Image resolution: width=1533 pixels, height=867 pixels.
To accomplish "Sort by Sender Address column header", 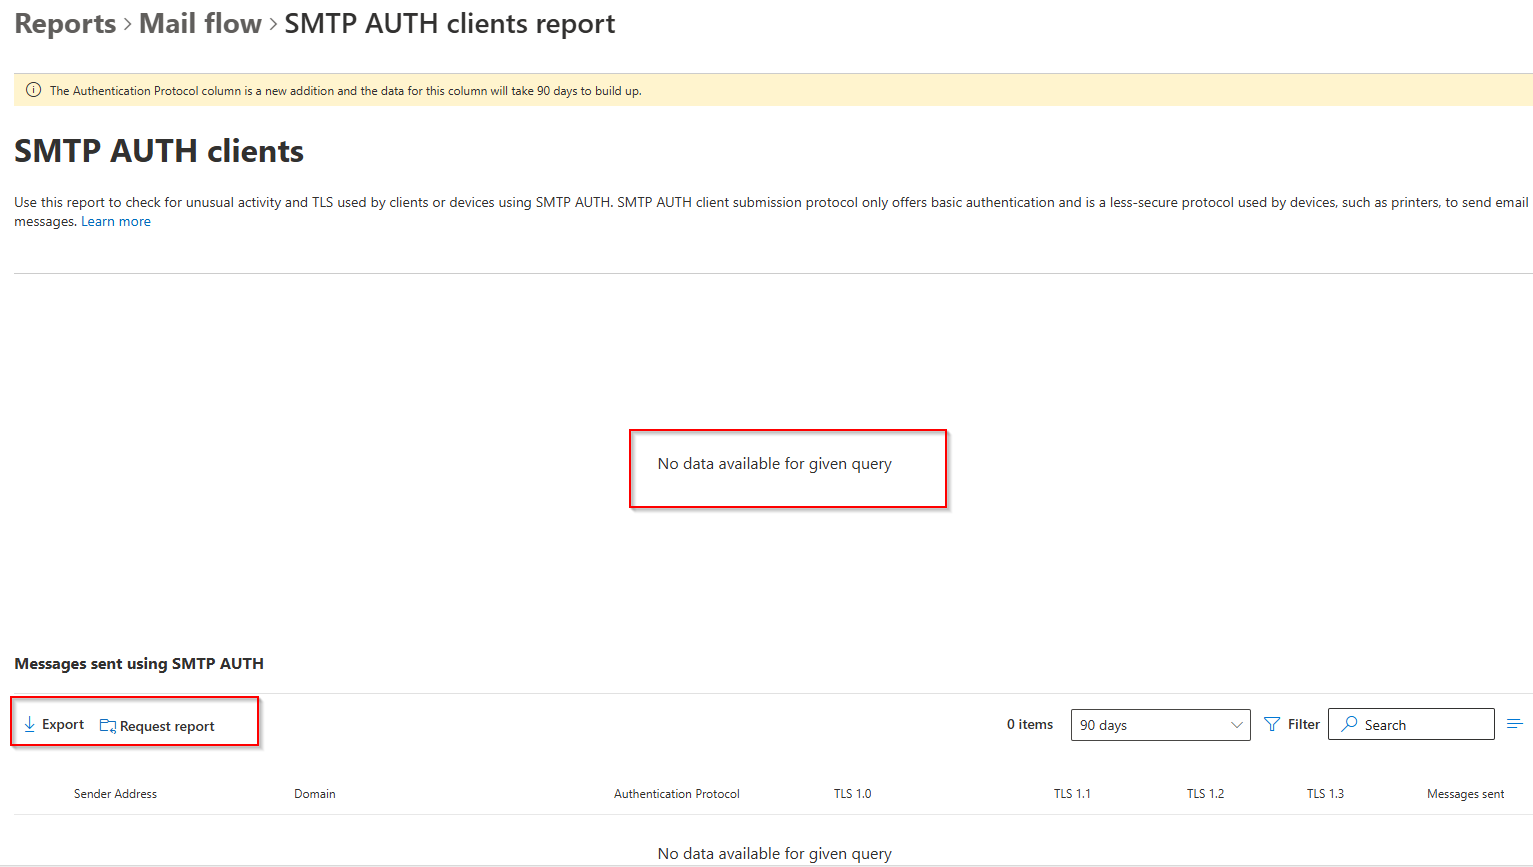I will point(115,794).
